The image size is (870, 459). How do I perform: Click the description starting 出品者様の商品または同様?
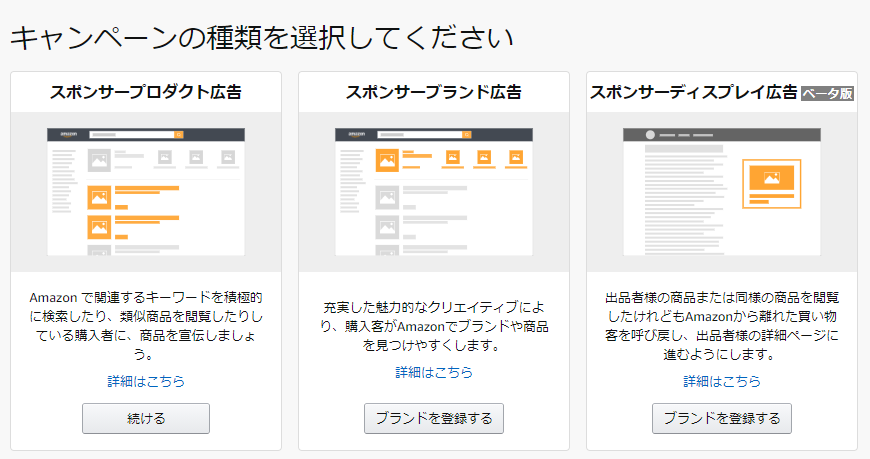[x=722, y=326]
